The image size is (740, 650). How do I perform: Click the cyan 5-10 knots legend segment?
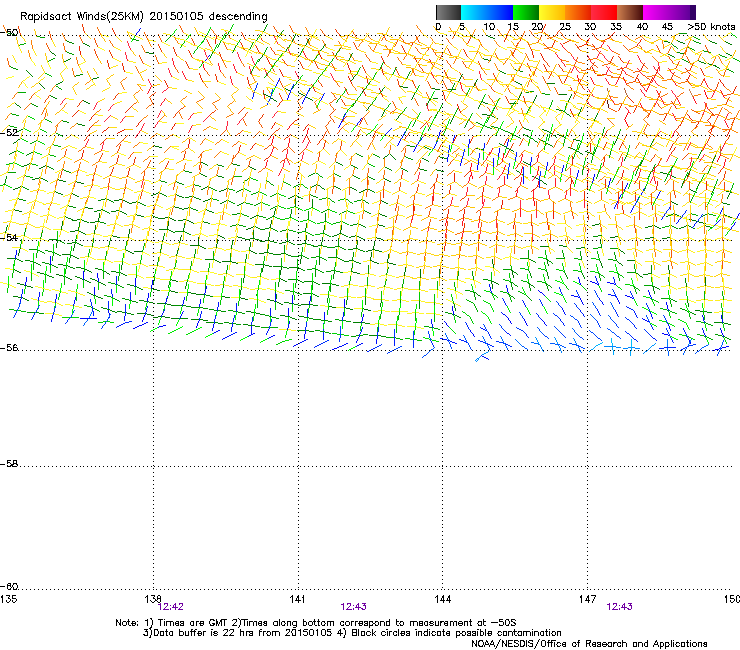(474, 12)
